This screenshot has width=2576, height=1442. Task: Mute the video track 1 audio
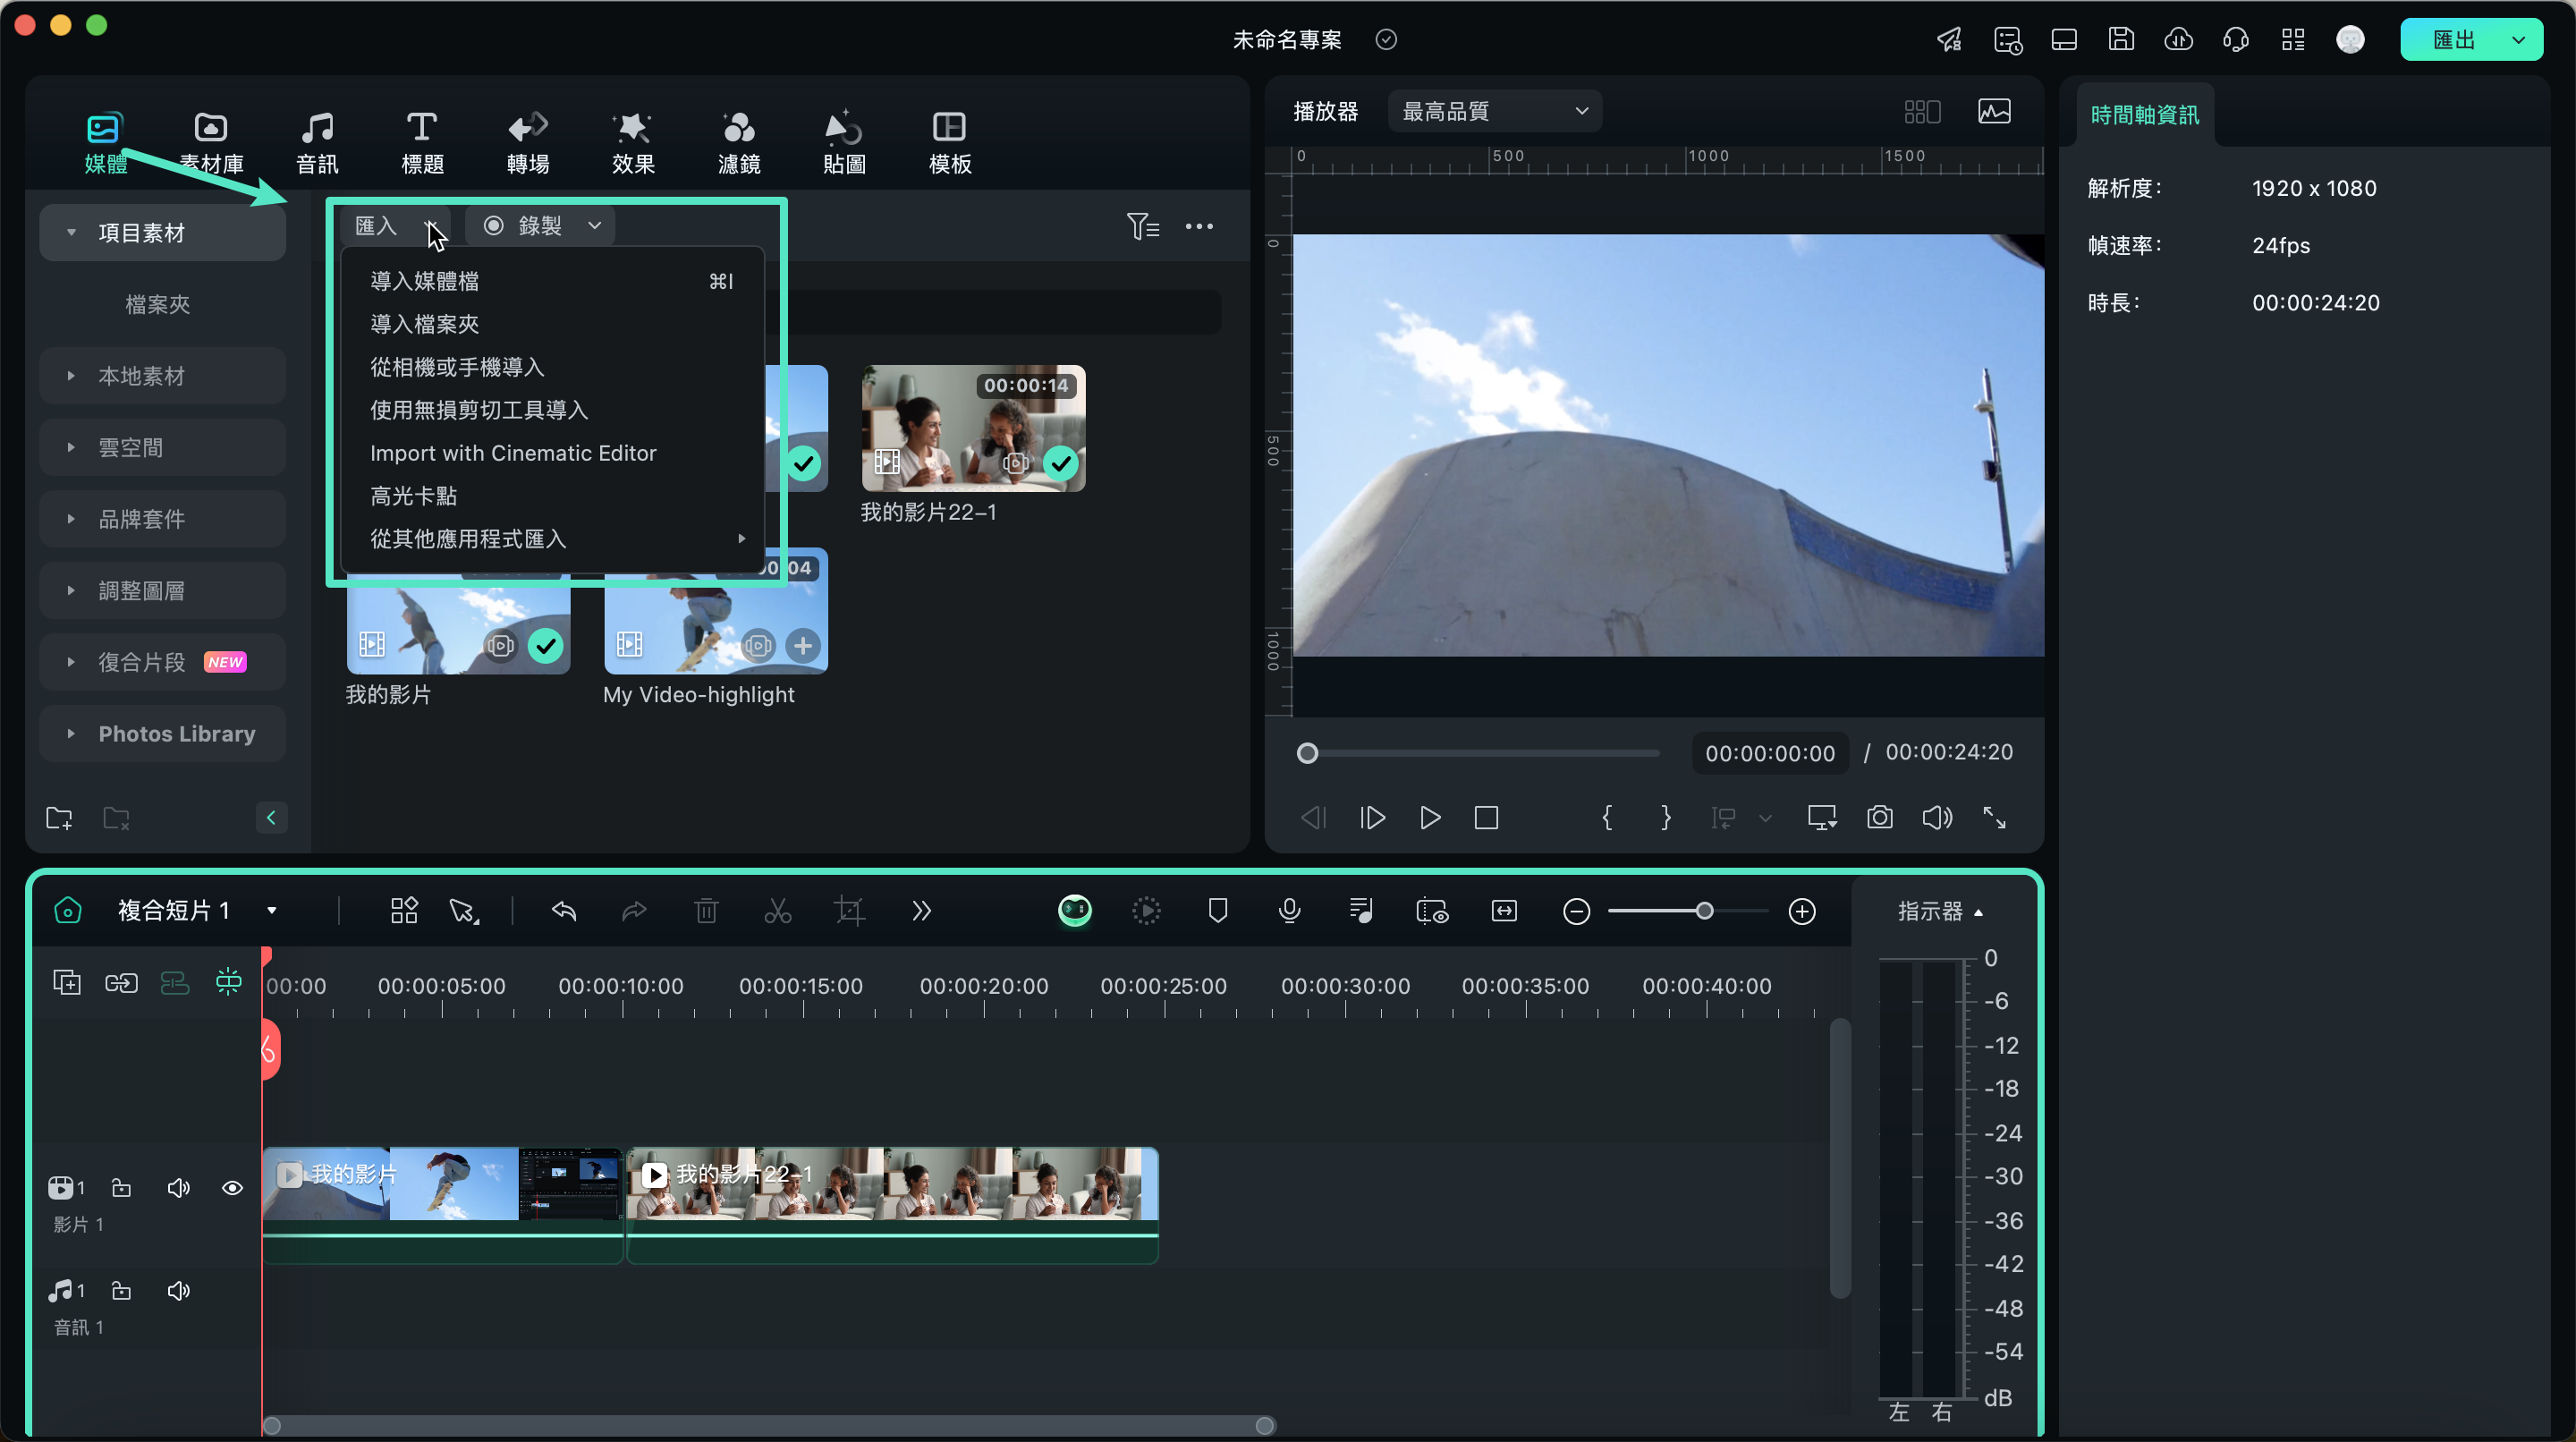(x=178, y=1187)
